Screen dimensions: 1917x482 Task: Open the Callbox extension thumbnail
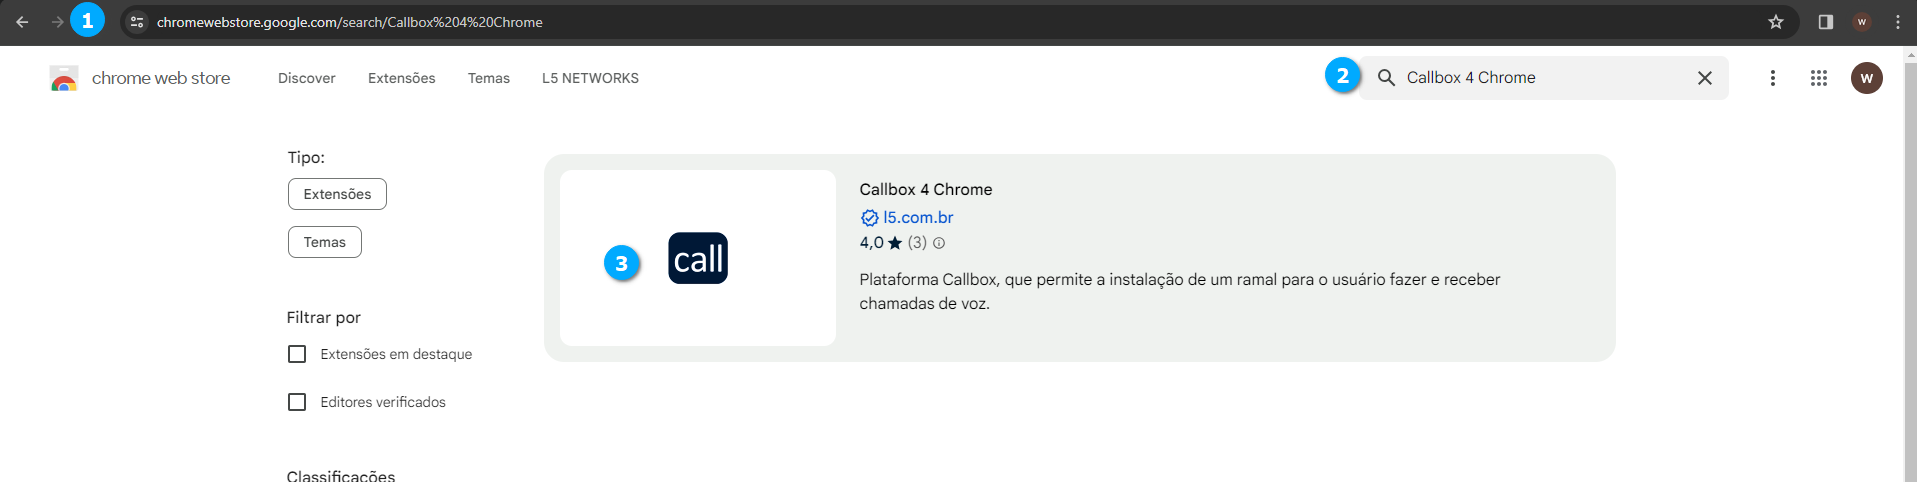click(x=698, y=258)
